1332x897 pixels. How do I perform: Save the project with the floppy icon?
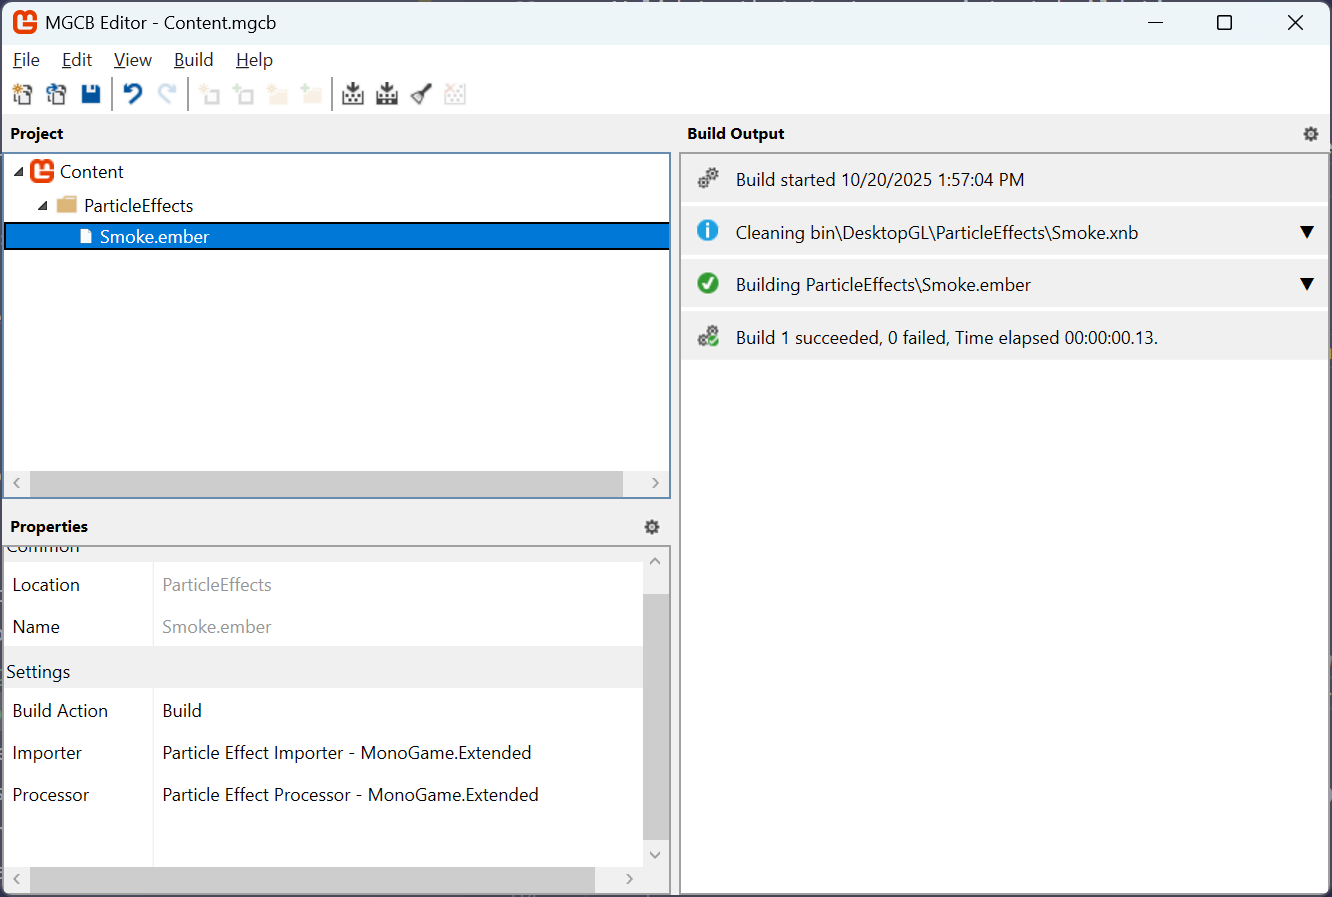click(91, 94)
